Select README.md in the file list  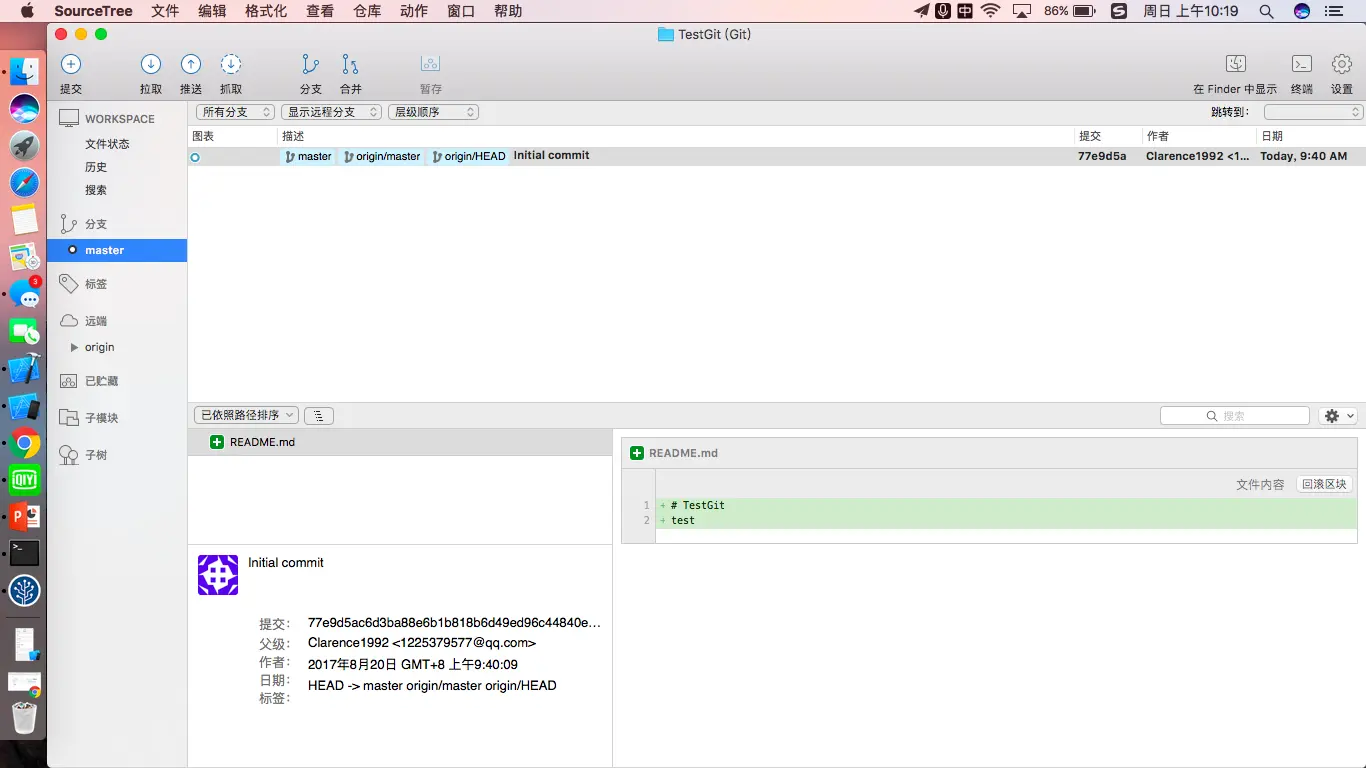[x=400, y=442]
